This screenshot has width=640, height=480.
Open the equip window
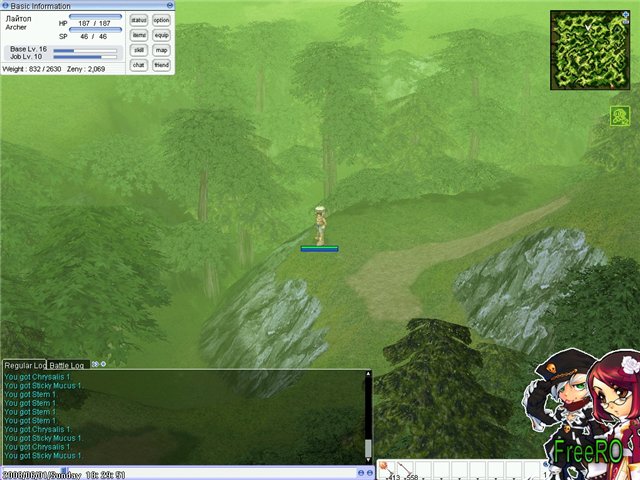[x=161, y=35]
